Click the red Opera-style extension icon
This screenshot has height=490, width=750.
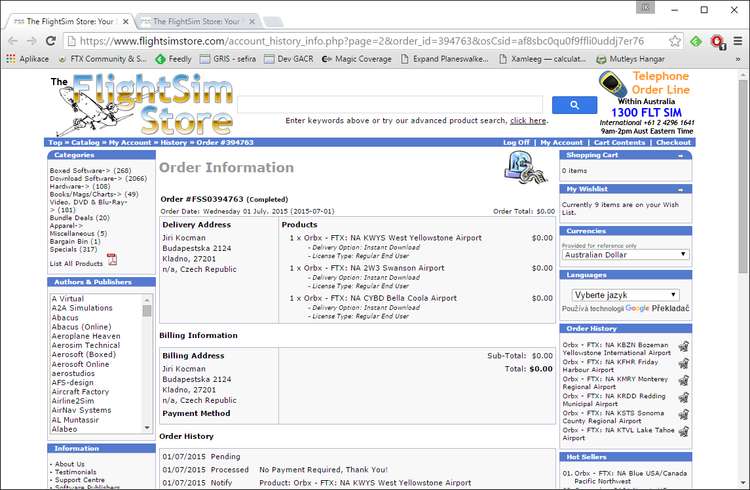[x=717, y=42]
